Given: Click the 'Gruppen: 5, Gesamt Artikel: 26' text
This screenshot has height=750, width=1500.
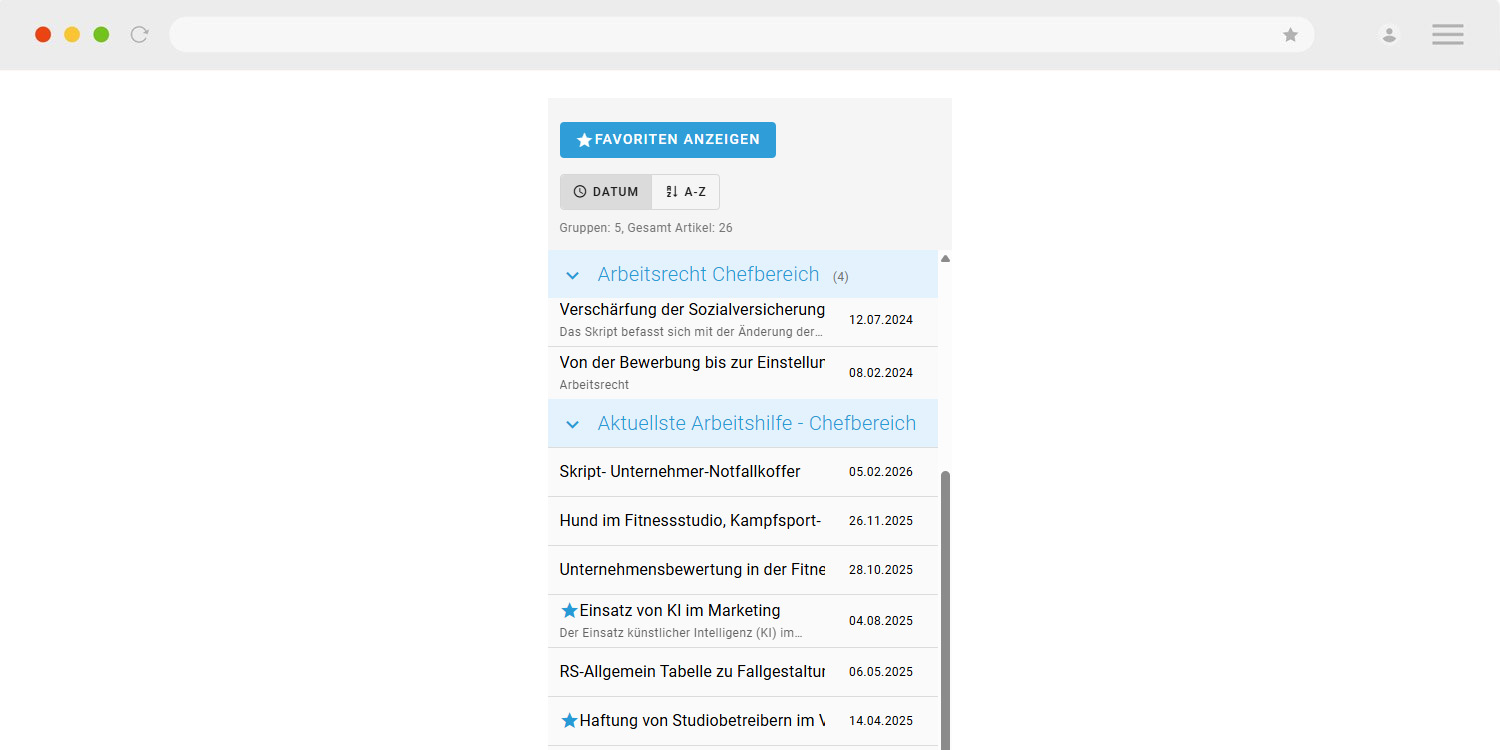Looking at the screenshot, I should pos(646,228).
